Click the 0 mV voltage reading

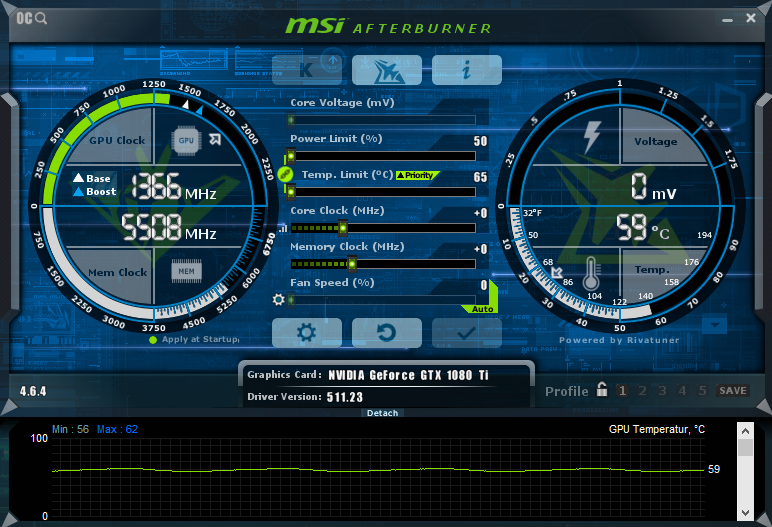point(654,187)
